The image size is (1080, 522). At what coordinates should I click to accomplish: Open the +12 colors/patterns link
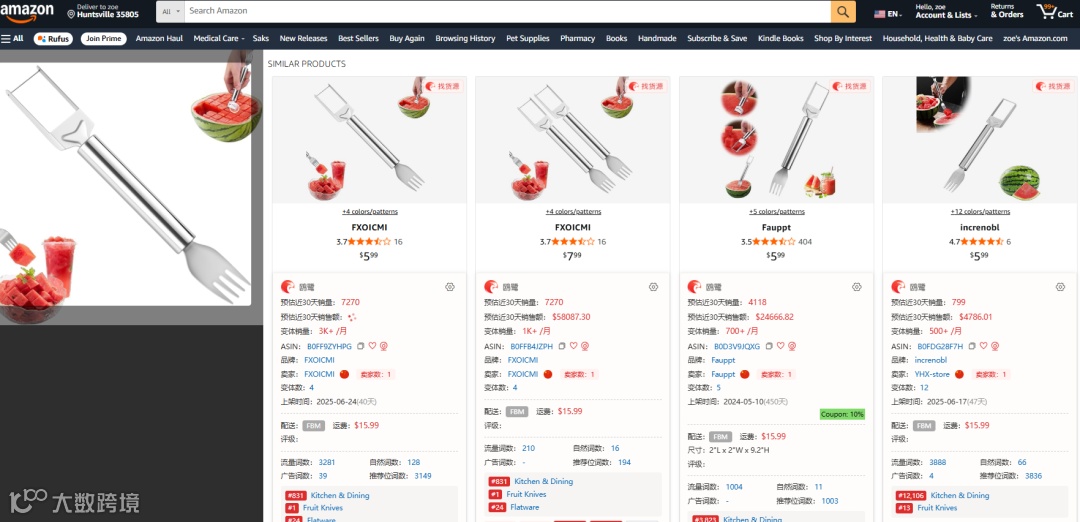tap(981, 211)
